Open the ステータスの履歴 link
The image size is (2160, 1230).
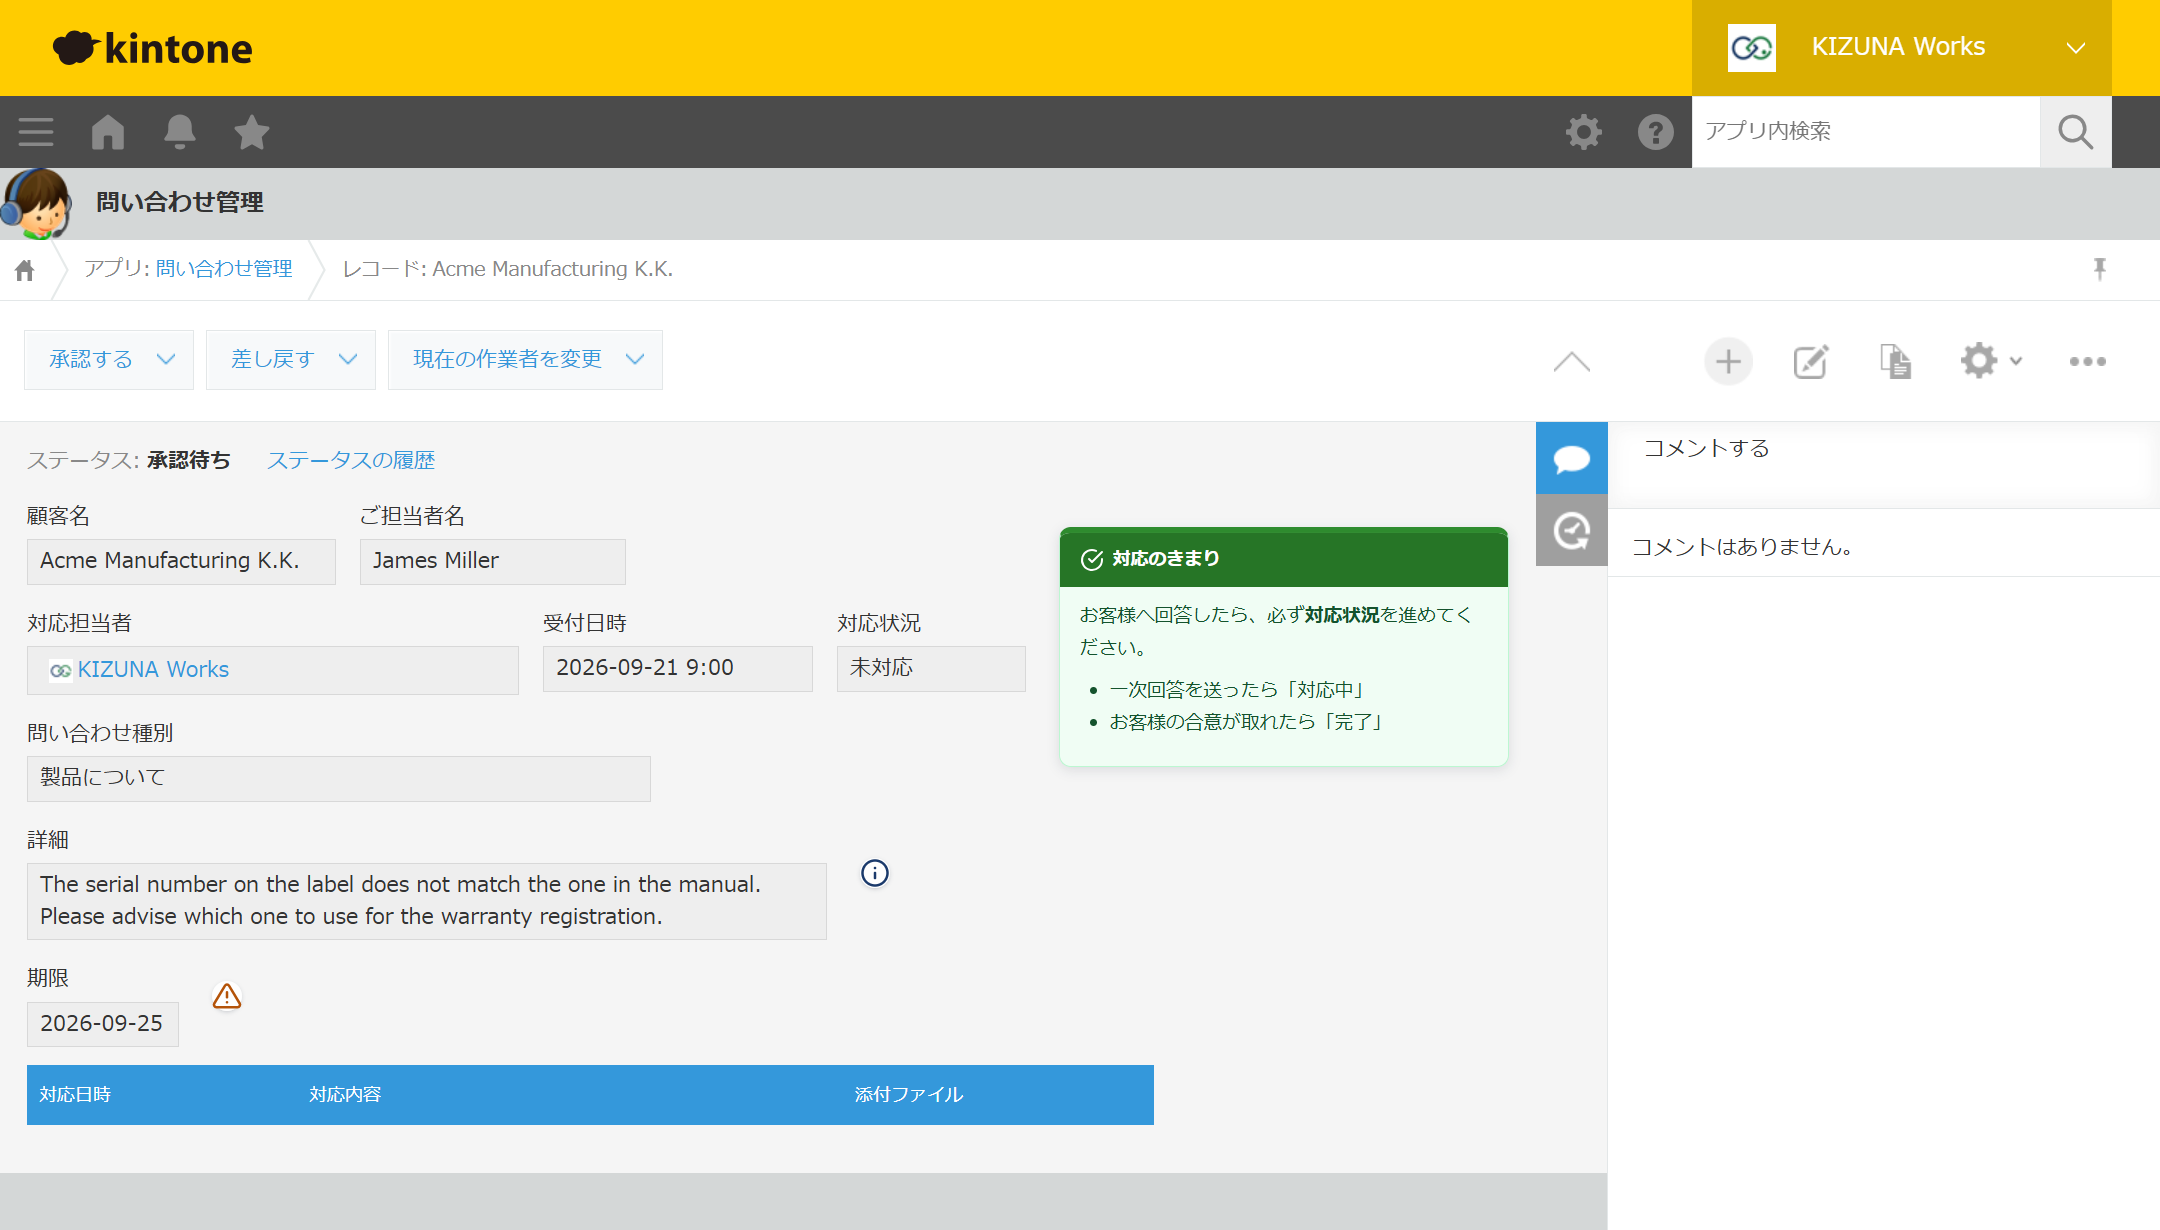click(350, 460)
